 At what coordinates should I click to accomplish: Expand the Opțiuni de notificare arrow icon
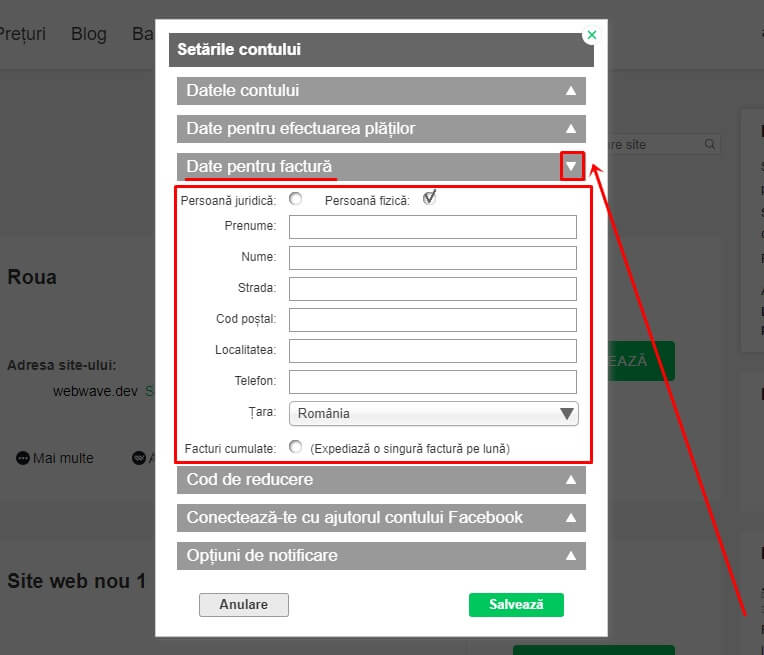pos(571,556)
